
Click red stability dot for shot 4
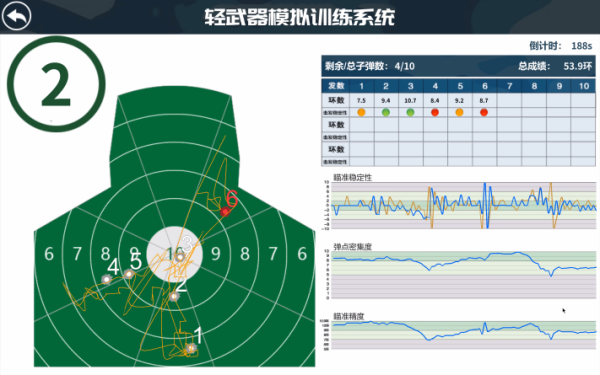435,112
